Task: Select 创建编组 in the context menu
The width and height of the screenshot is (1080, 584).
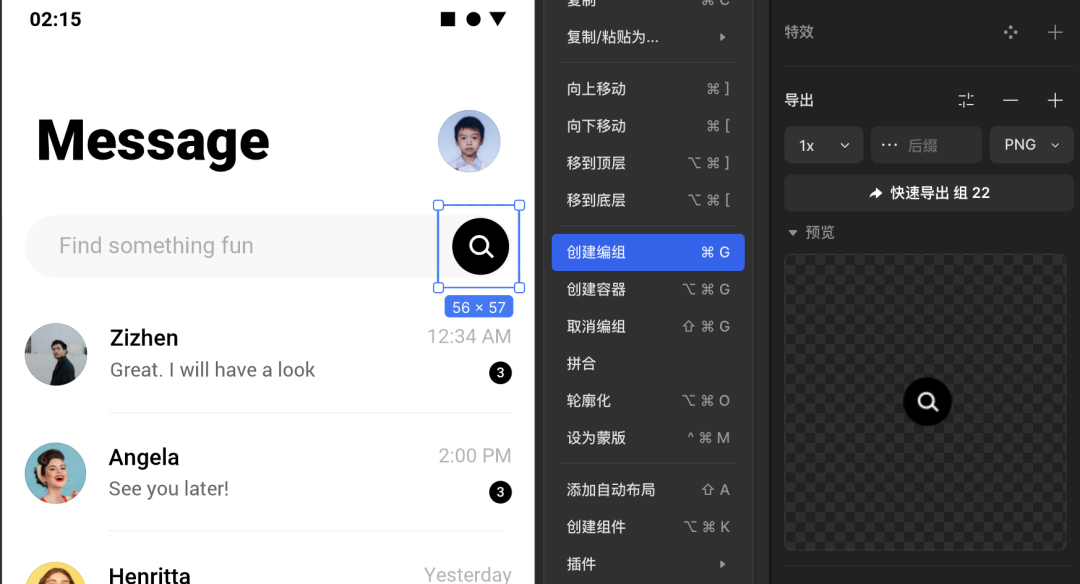Action: coord(647,252)
